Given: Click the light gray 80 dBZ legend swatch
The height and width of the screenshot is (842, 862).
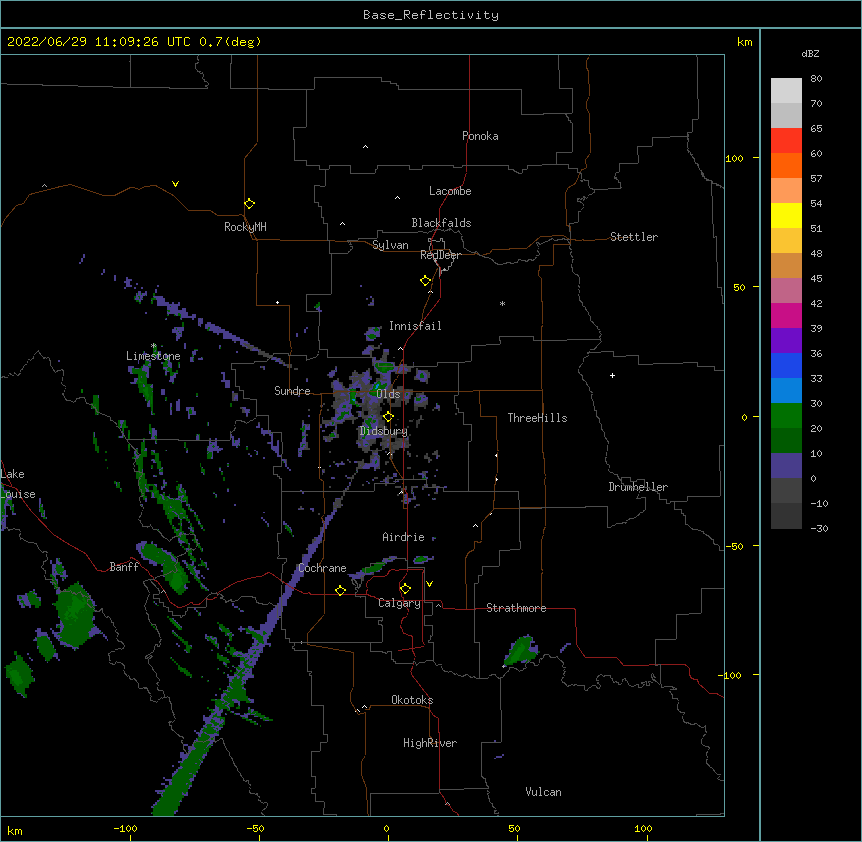Looking at the screenshot, I should click(786, 91).
